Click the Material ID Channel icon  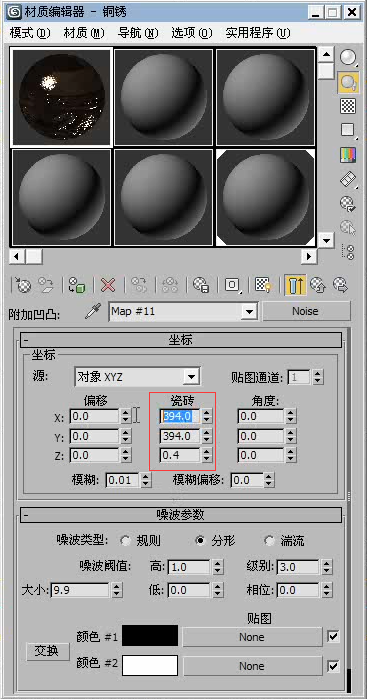(x=232, y=285)
